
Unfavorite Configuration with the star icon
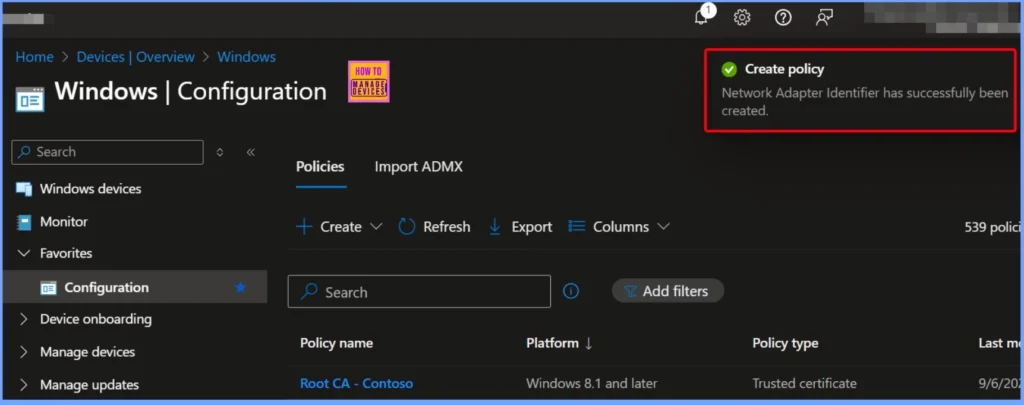click(240, 287)
